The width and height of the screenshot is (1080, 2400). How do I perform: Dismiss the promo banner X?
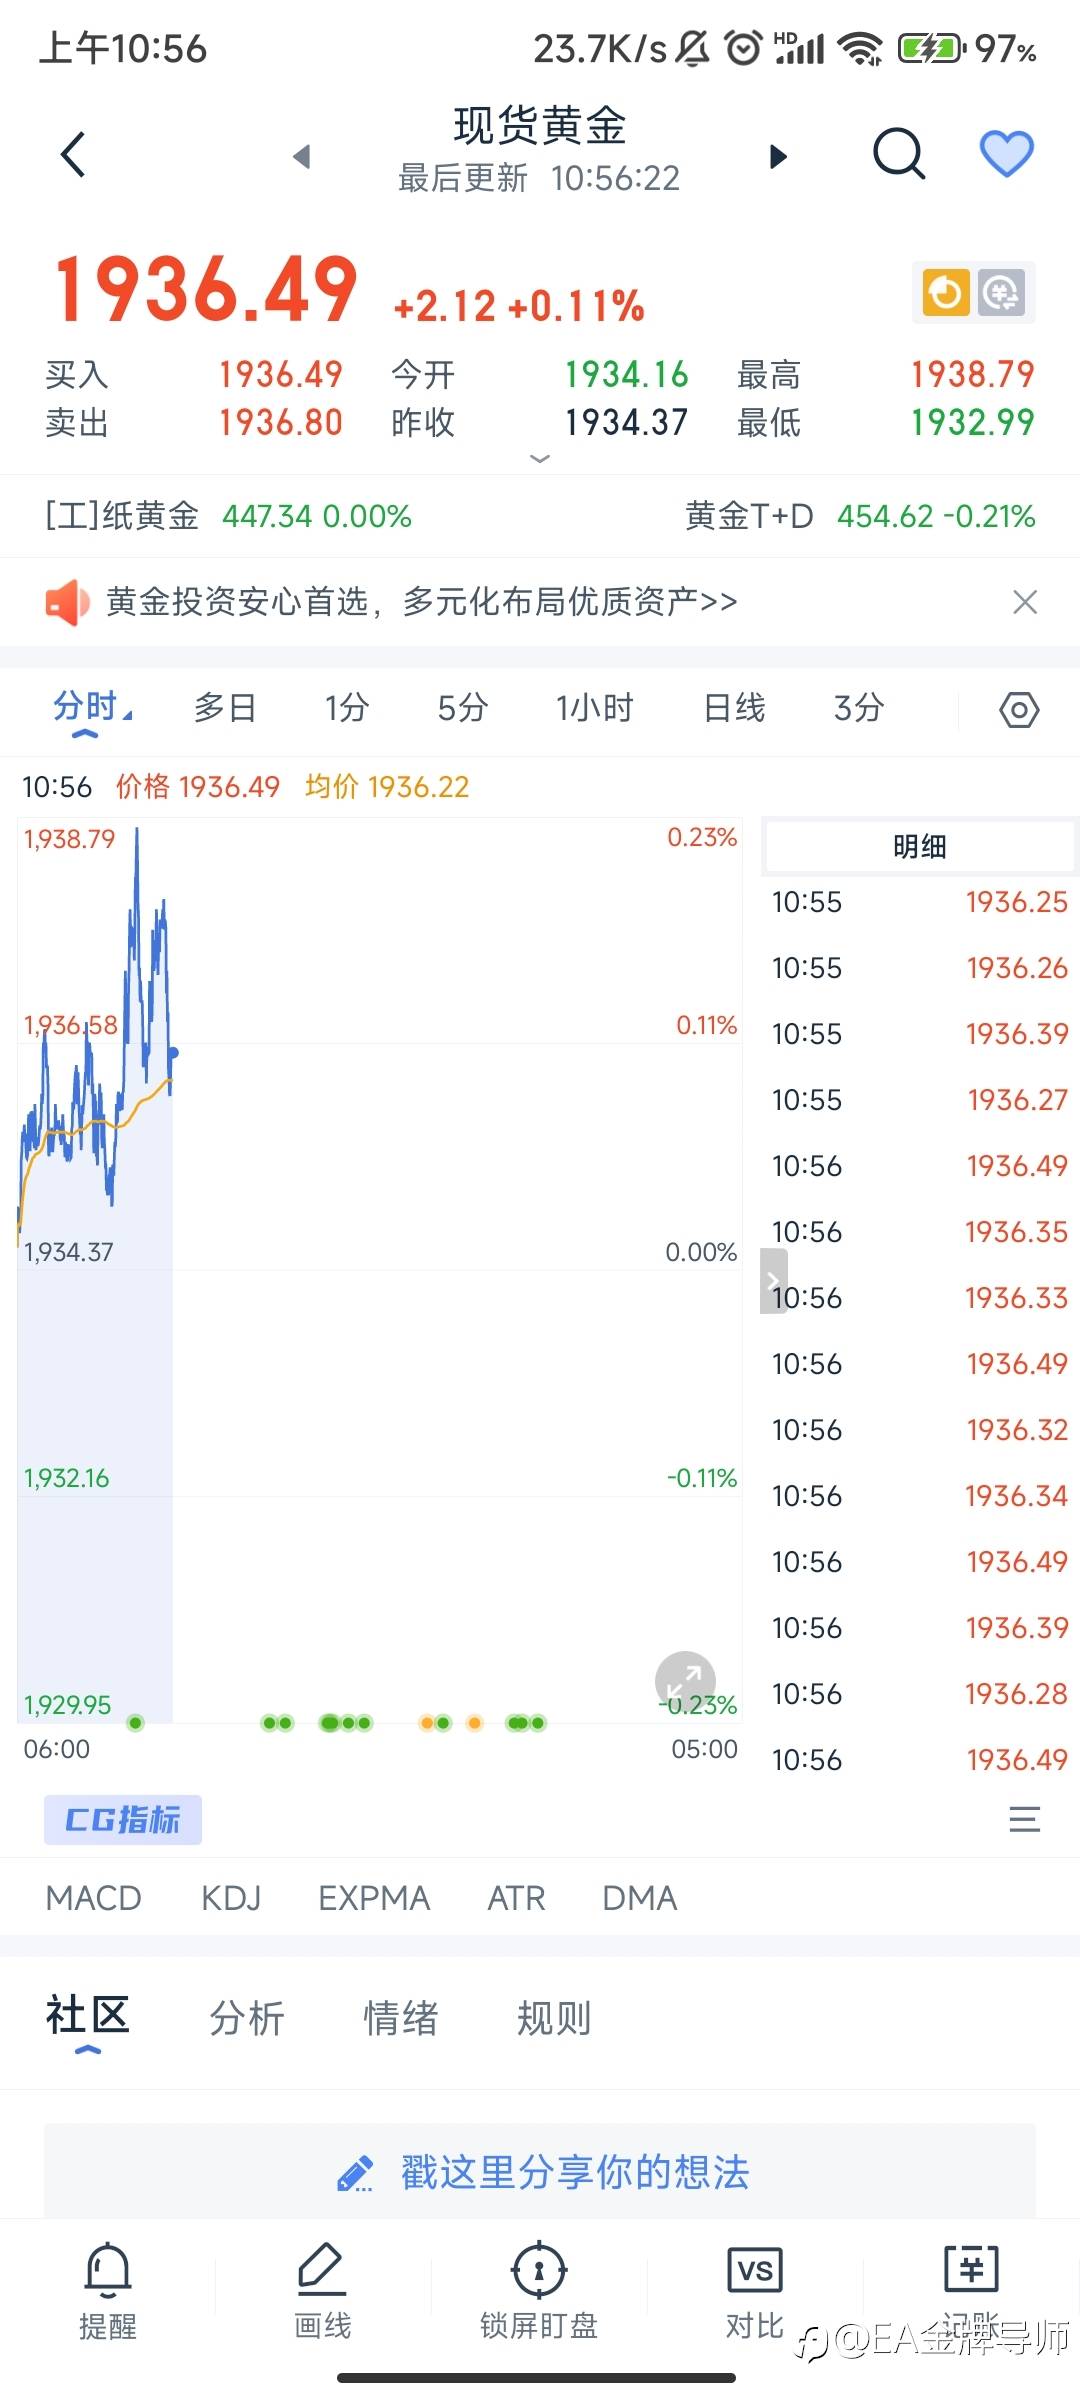[x=1025, y=602]
